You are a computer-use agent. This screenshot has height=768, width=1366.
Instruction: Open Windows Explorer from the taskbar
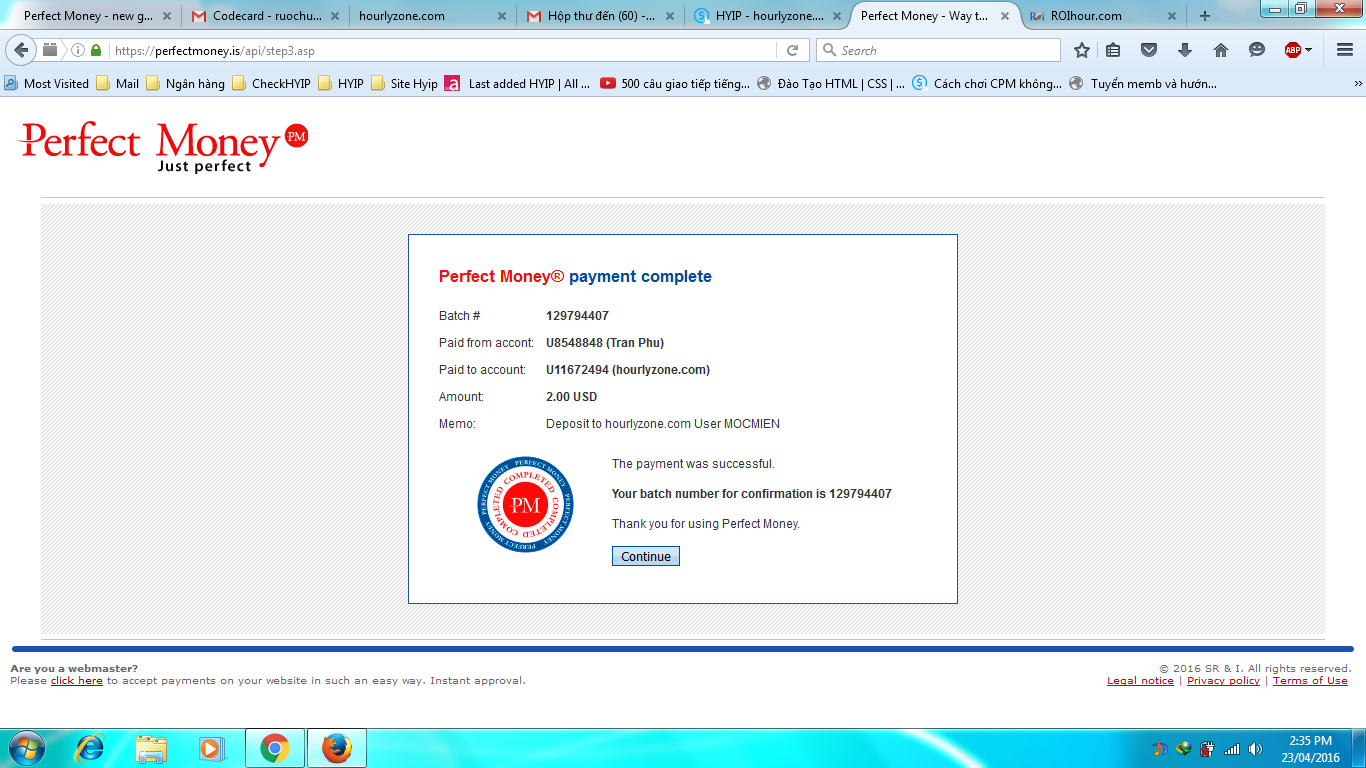(152, 748)
